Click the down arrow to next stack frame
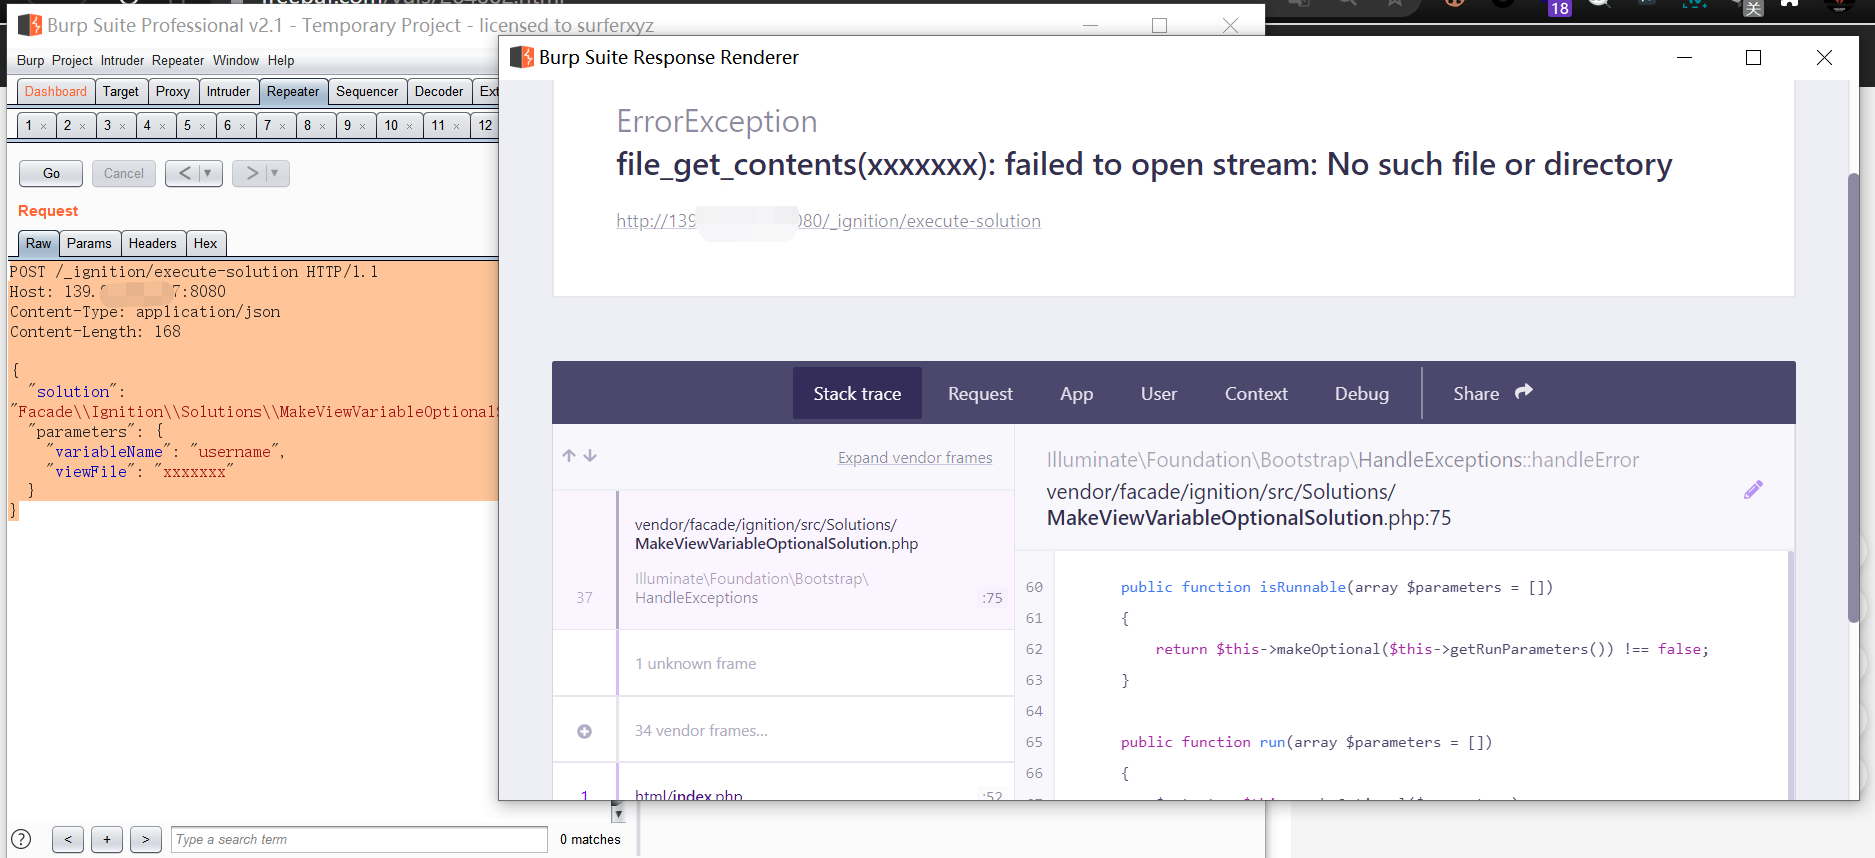 [590, 455]
